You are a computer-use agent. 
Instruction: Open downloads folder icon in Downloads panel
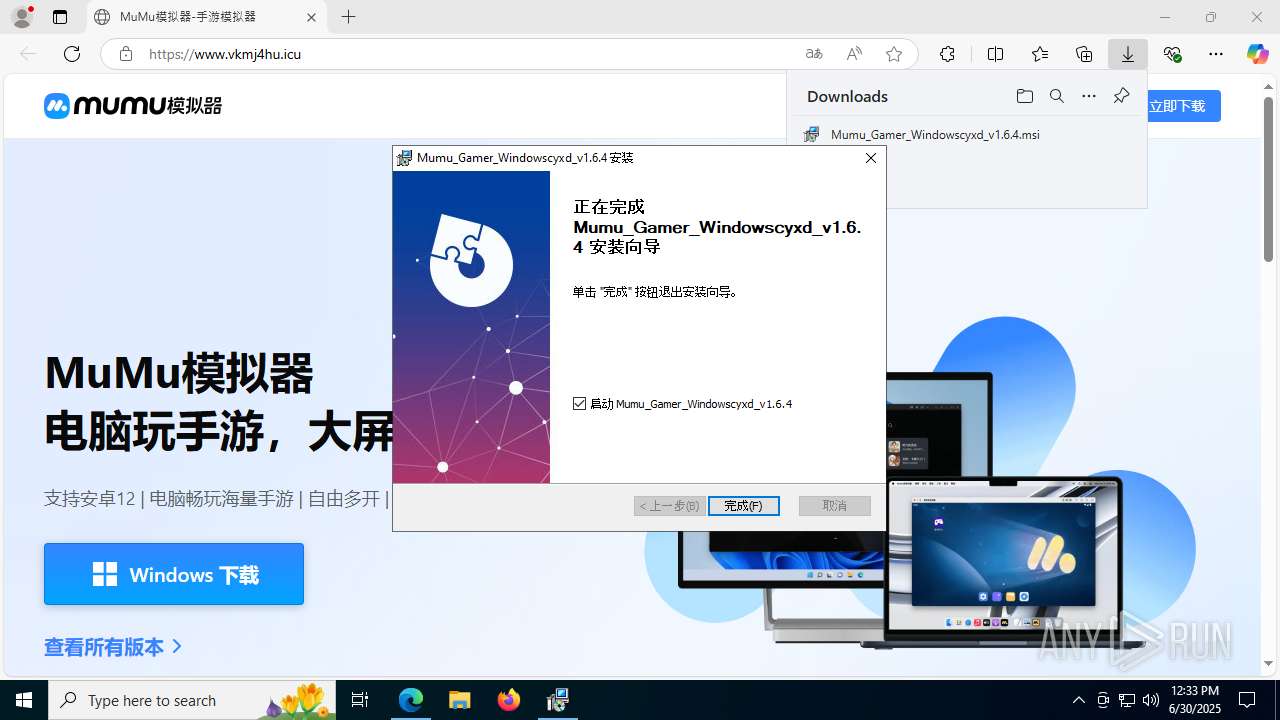pos(1024,96)
